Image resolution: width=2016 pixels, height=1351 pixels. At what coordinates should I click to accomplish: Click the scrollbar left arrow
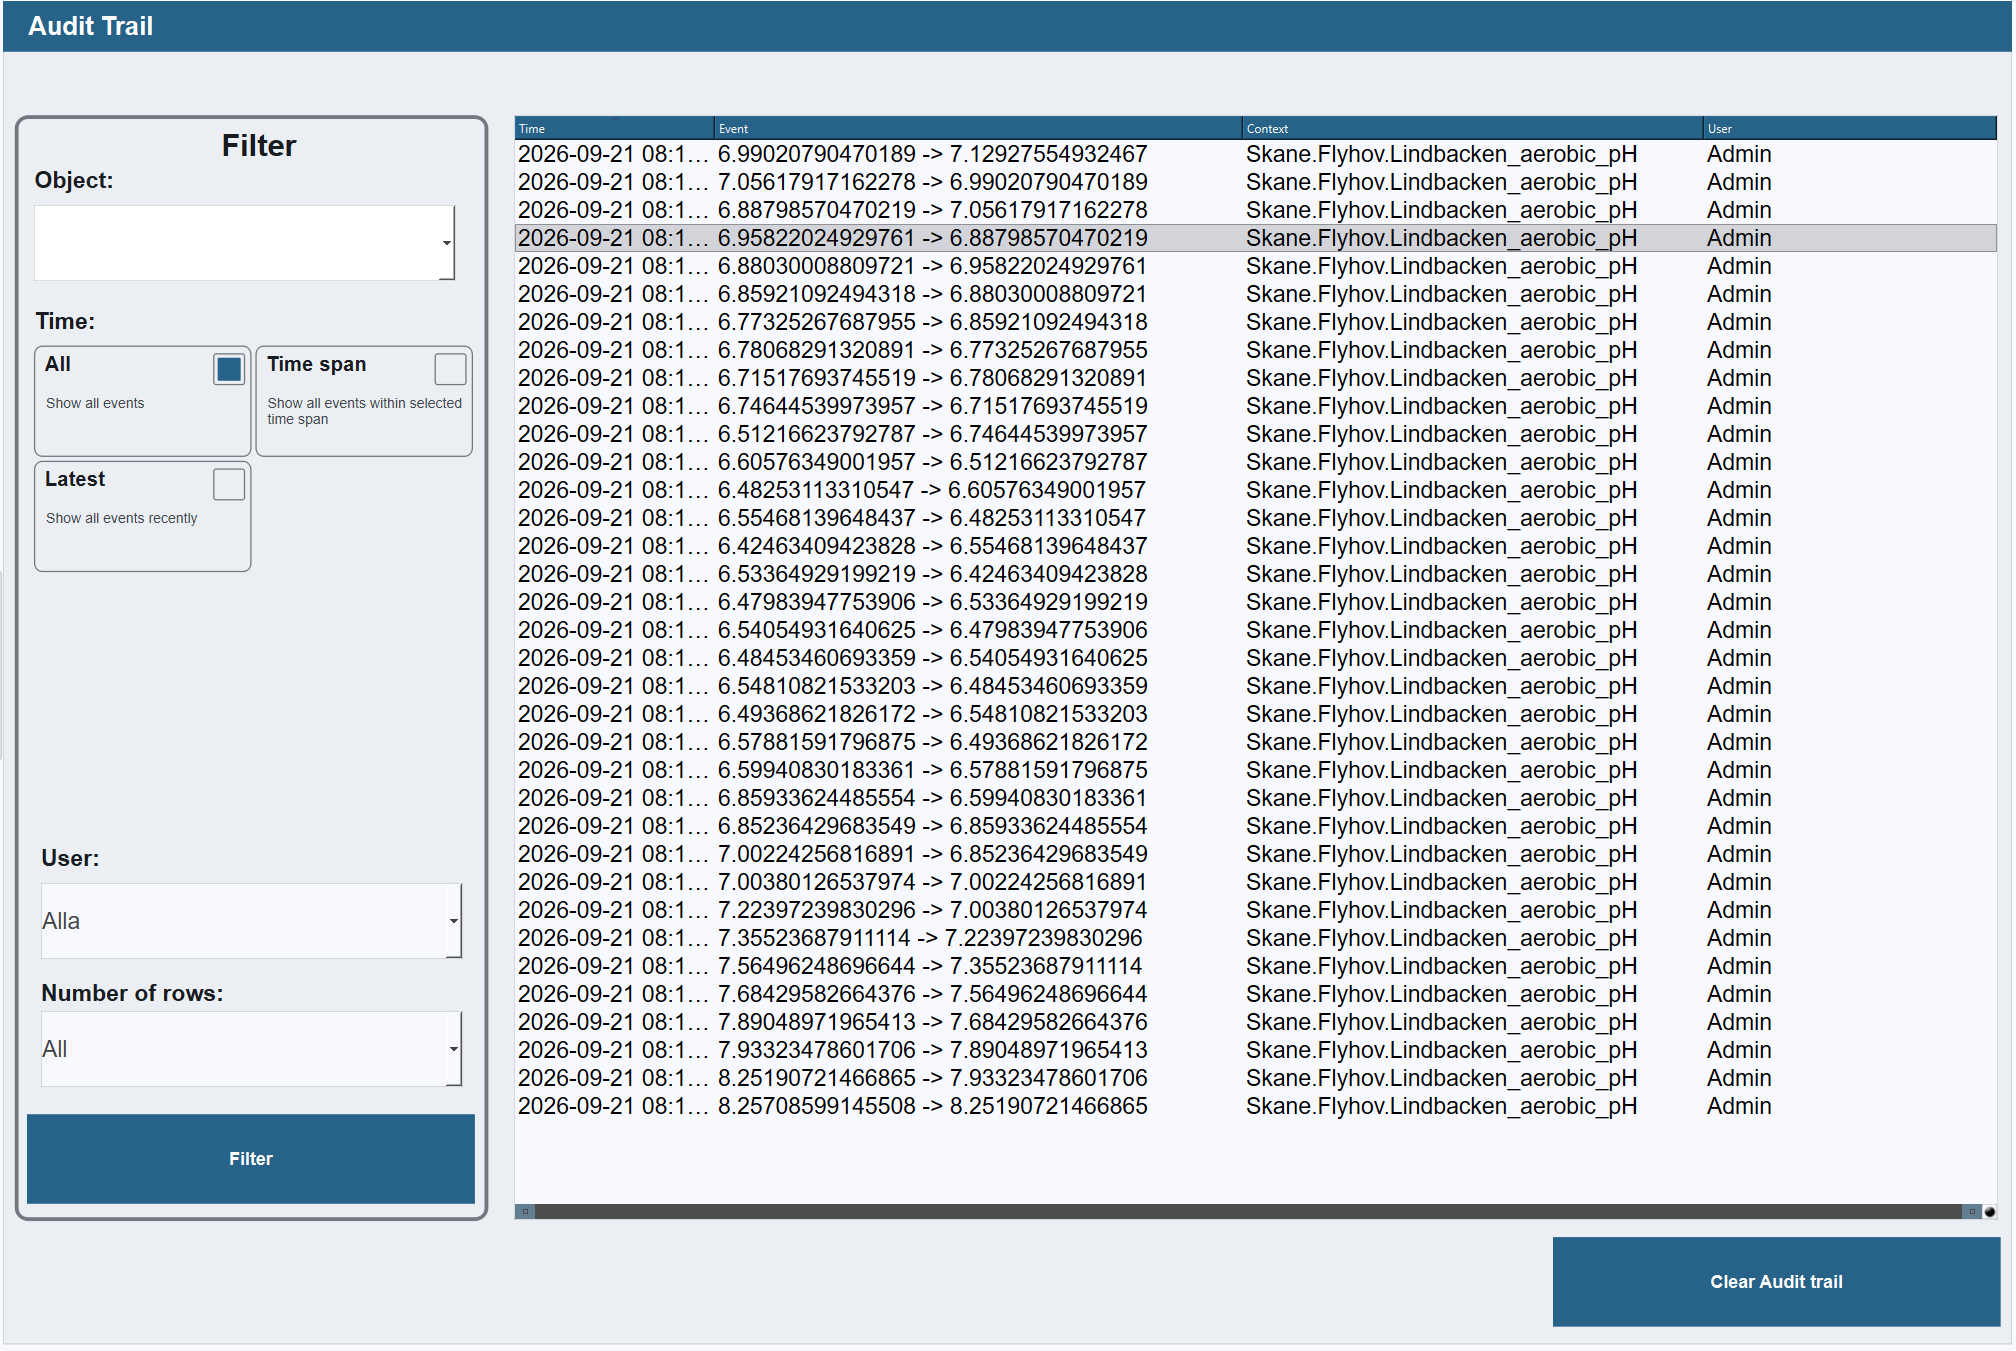[525, 1211]
